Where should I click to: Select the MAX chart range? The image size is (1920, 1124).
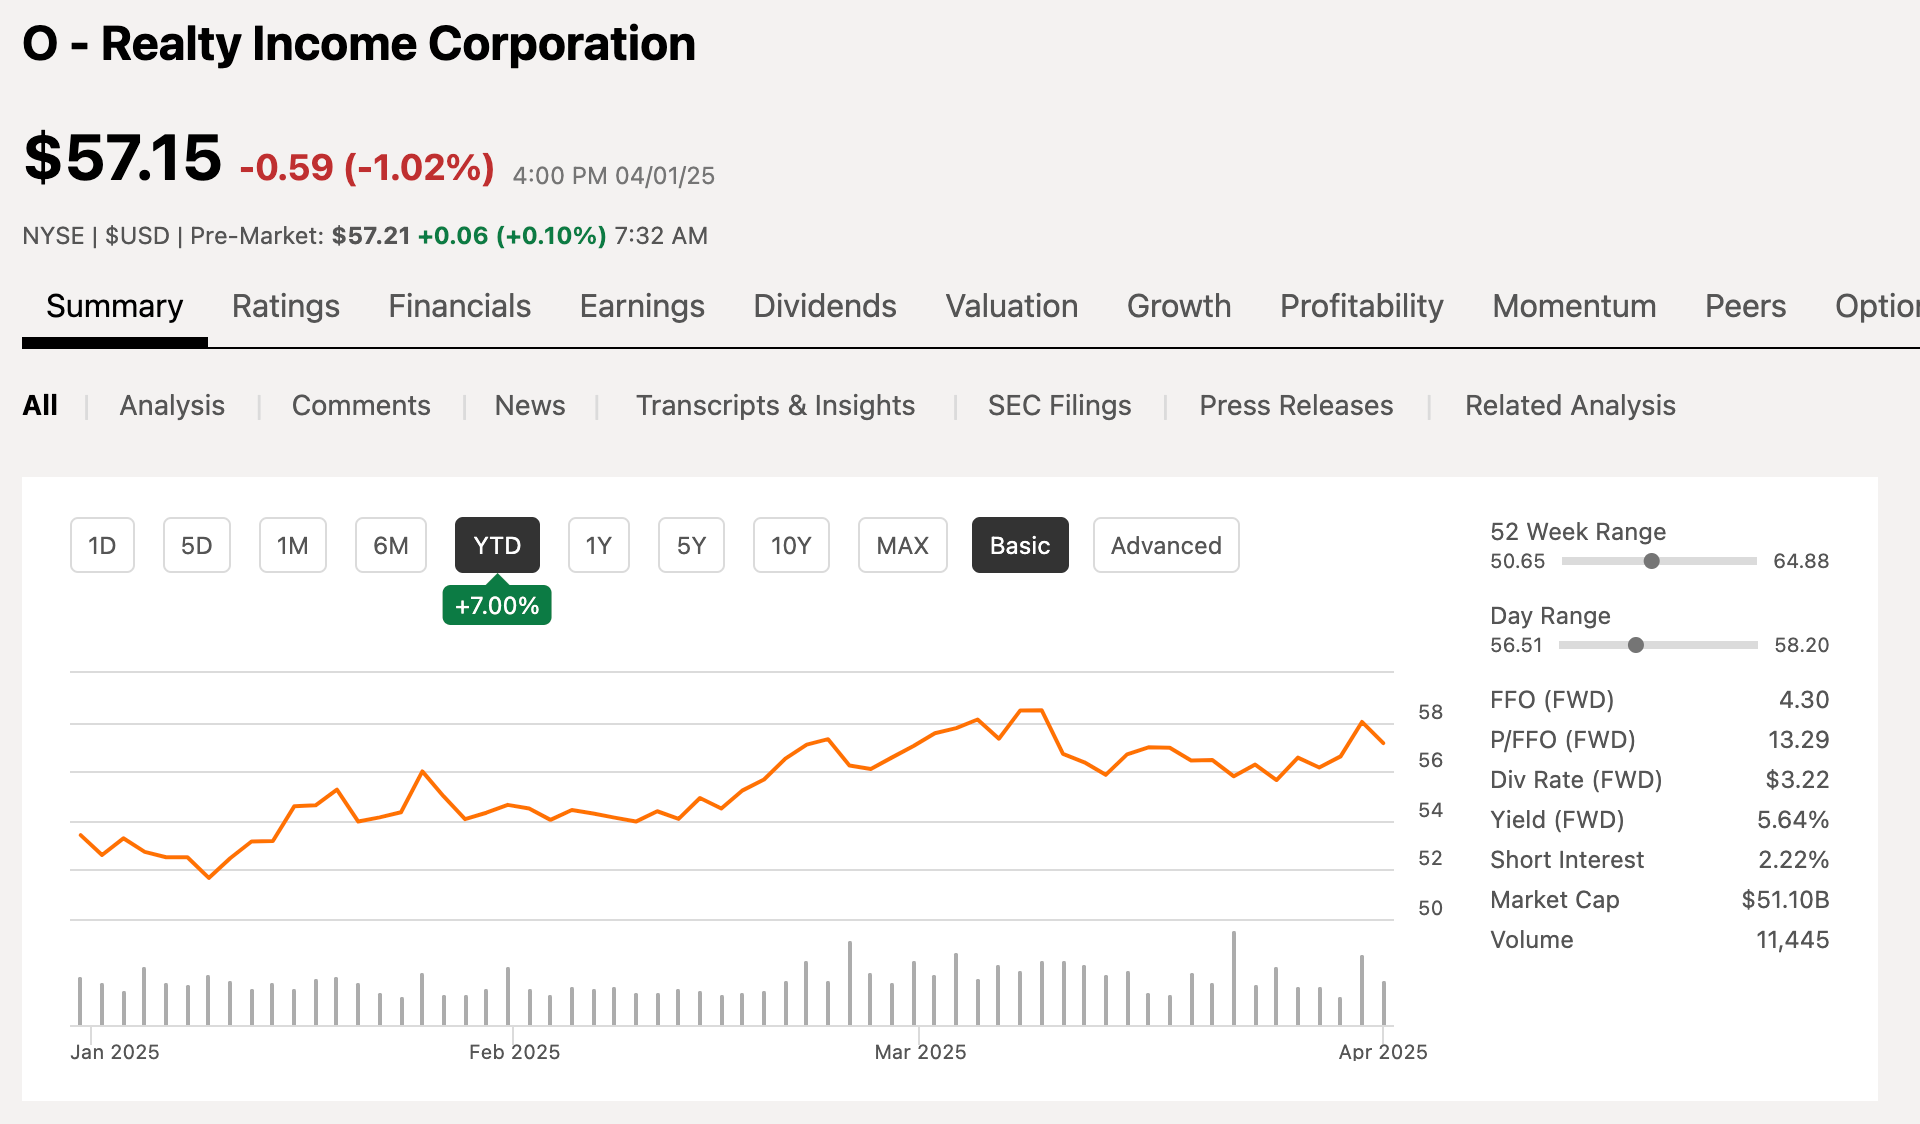[901, 545]
